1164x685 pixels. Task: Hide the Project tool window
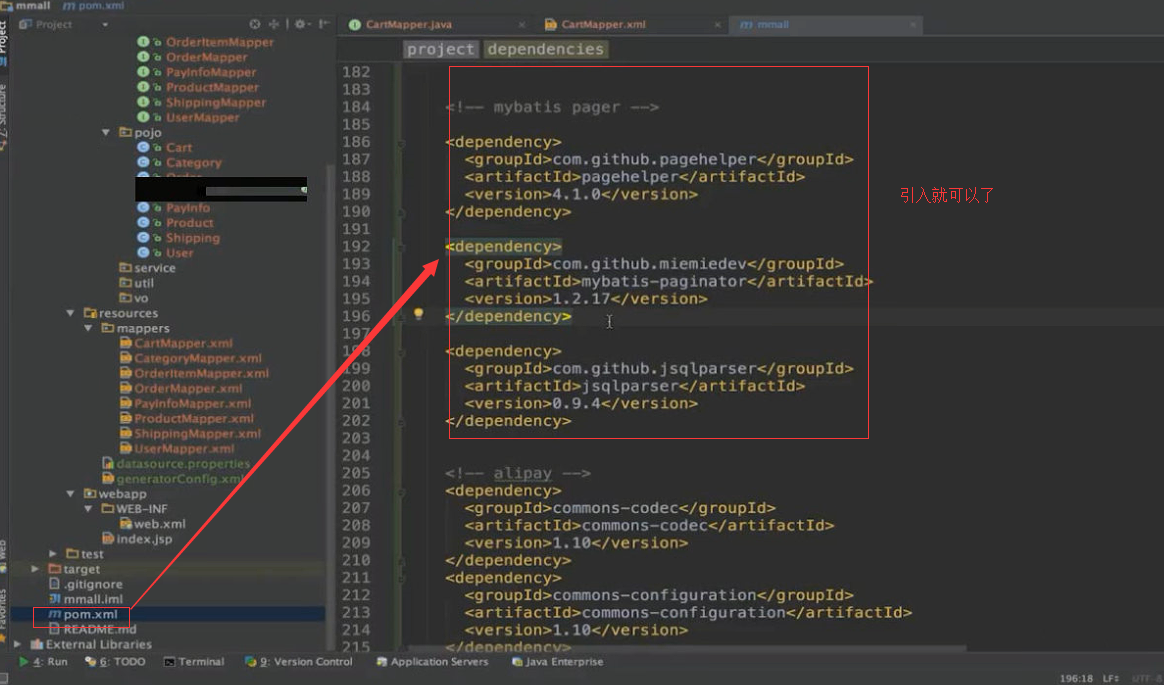(324, 24)
